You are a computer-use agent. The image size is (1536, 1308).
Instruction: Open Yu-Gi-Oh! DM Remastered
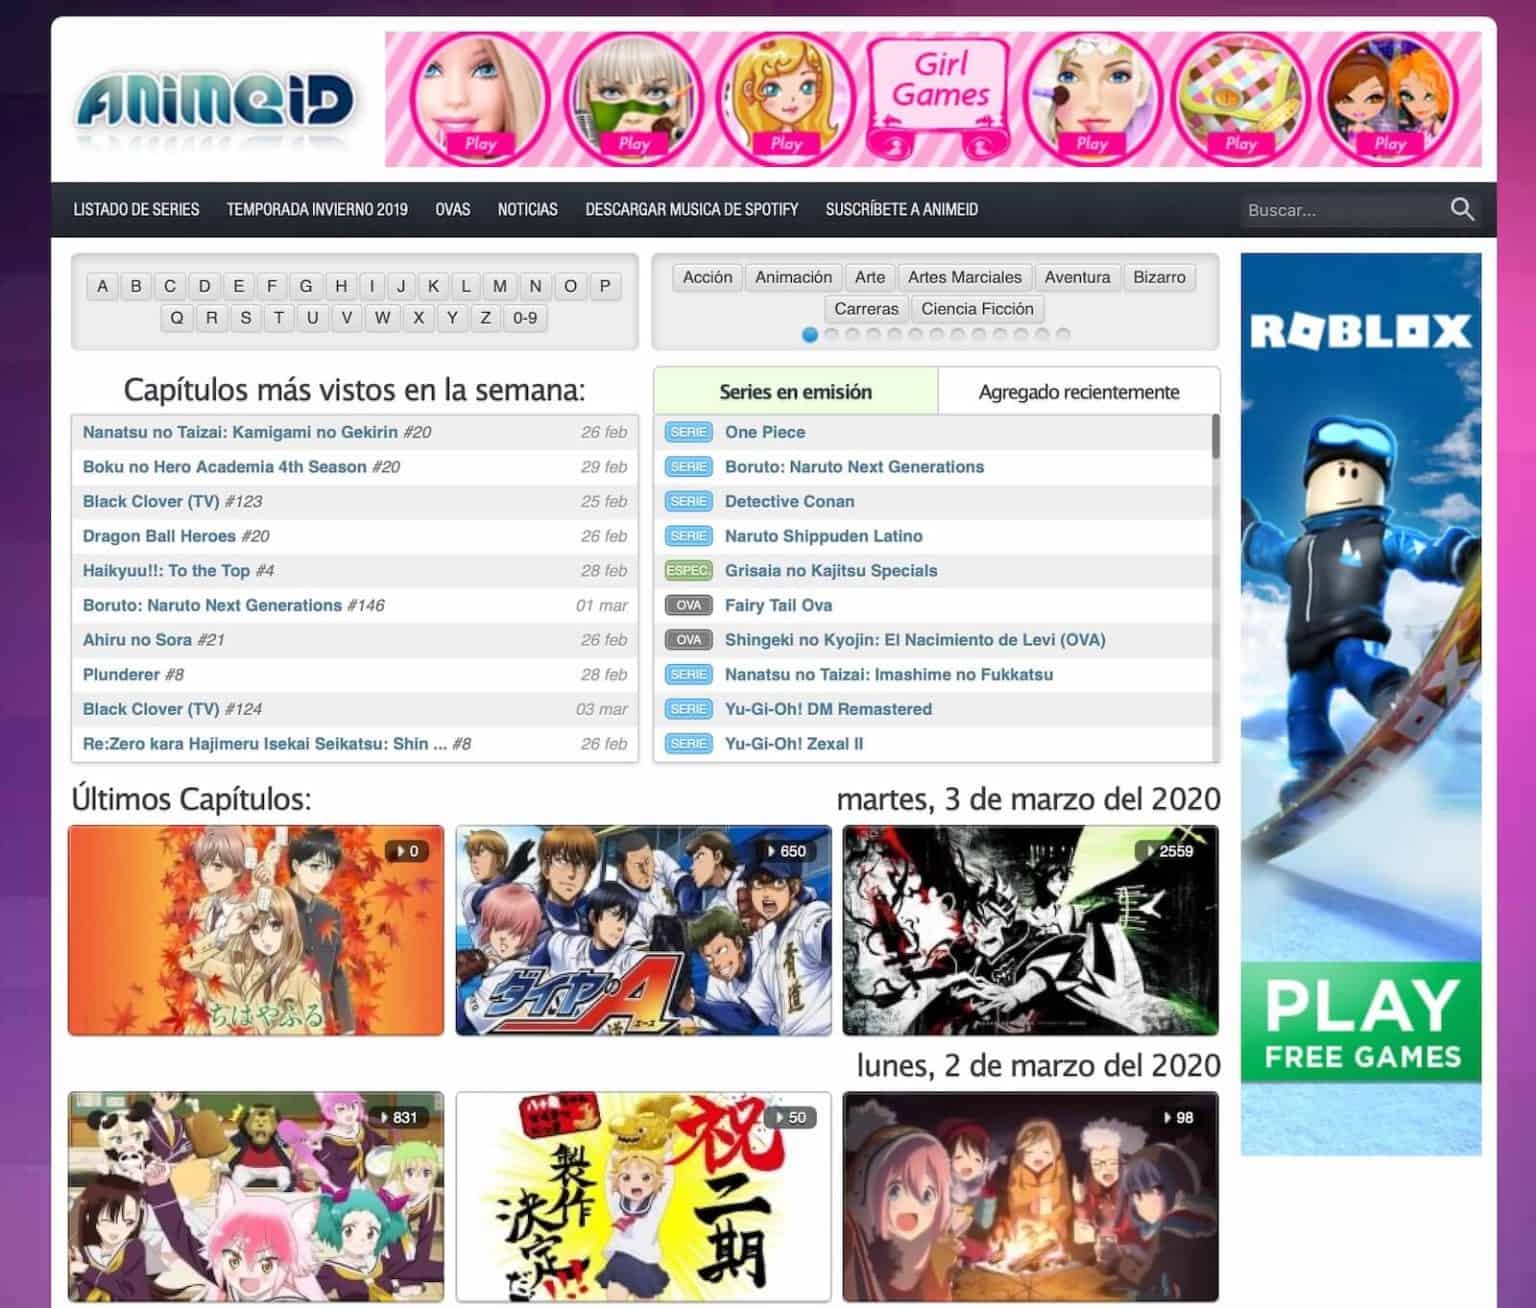828,709
